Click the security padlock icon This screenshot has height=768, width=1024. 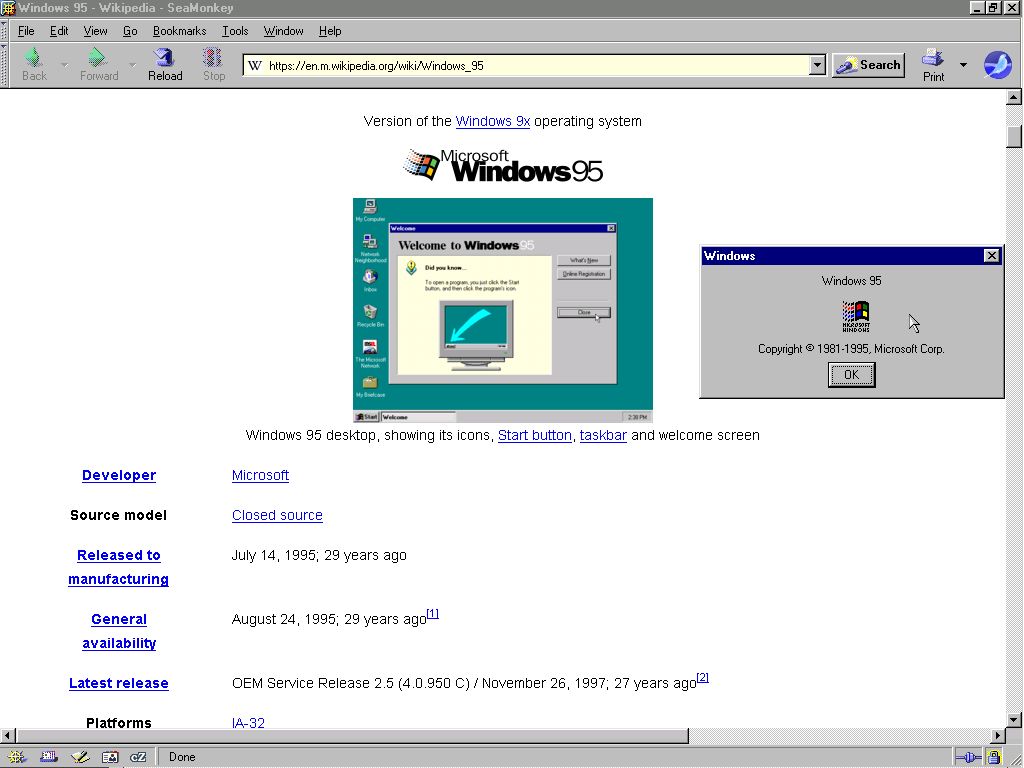coord(994,757)
